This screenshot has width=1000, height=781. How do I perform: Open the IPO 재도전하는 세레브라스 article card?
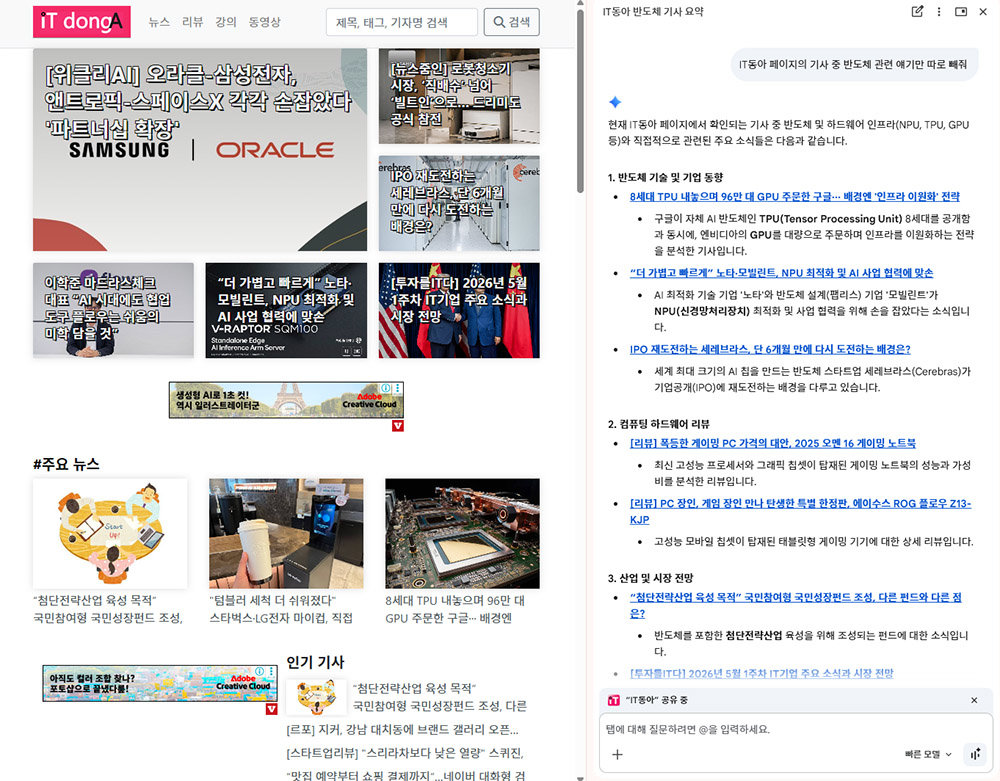[459, 203]
